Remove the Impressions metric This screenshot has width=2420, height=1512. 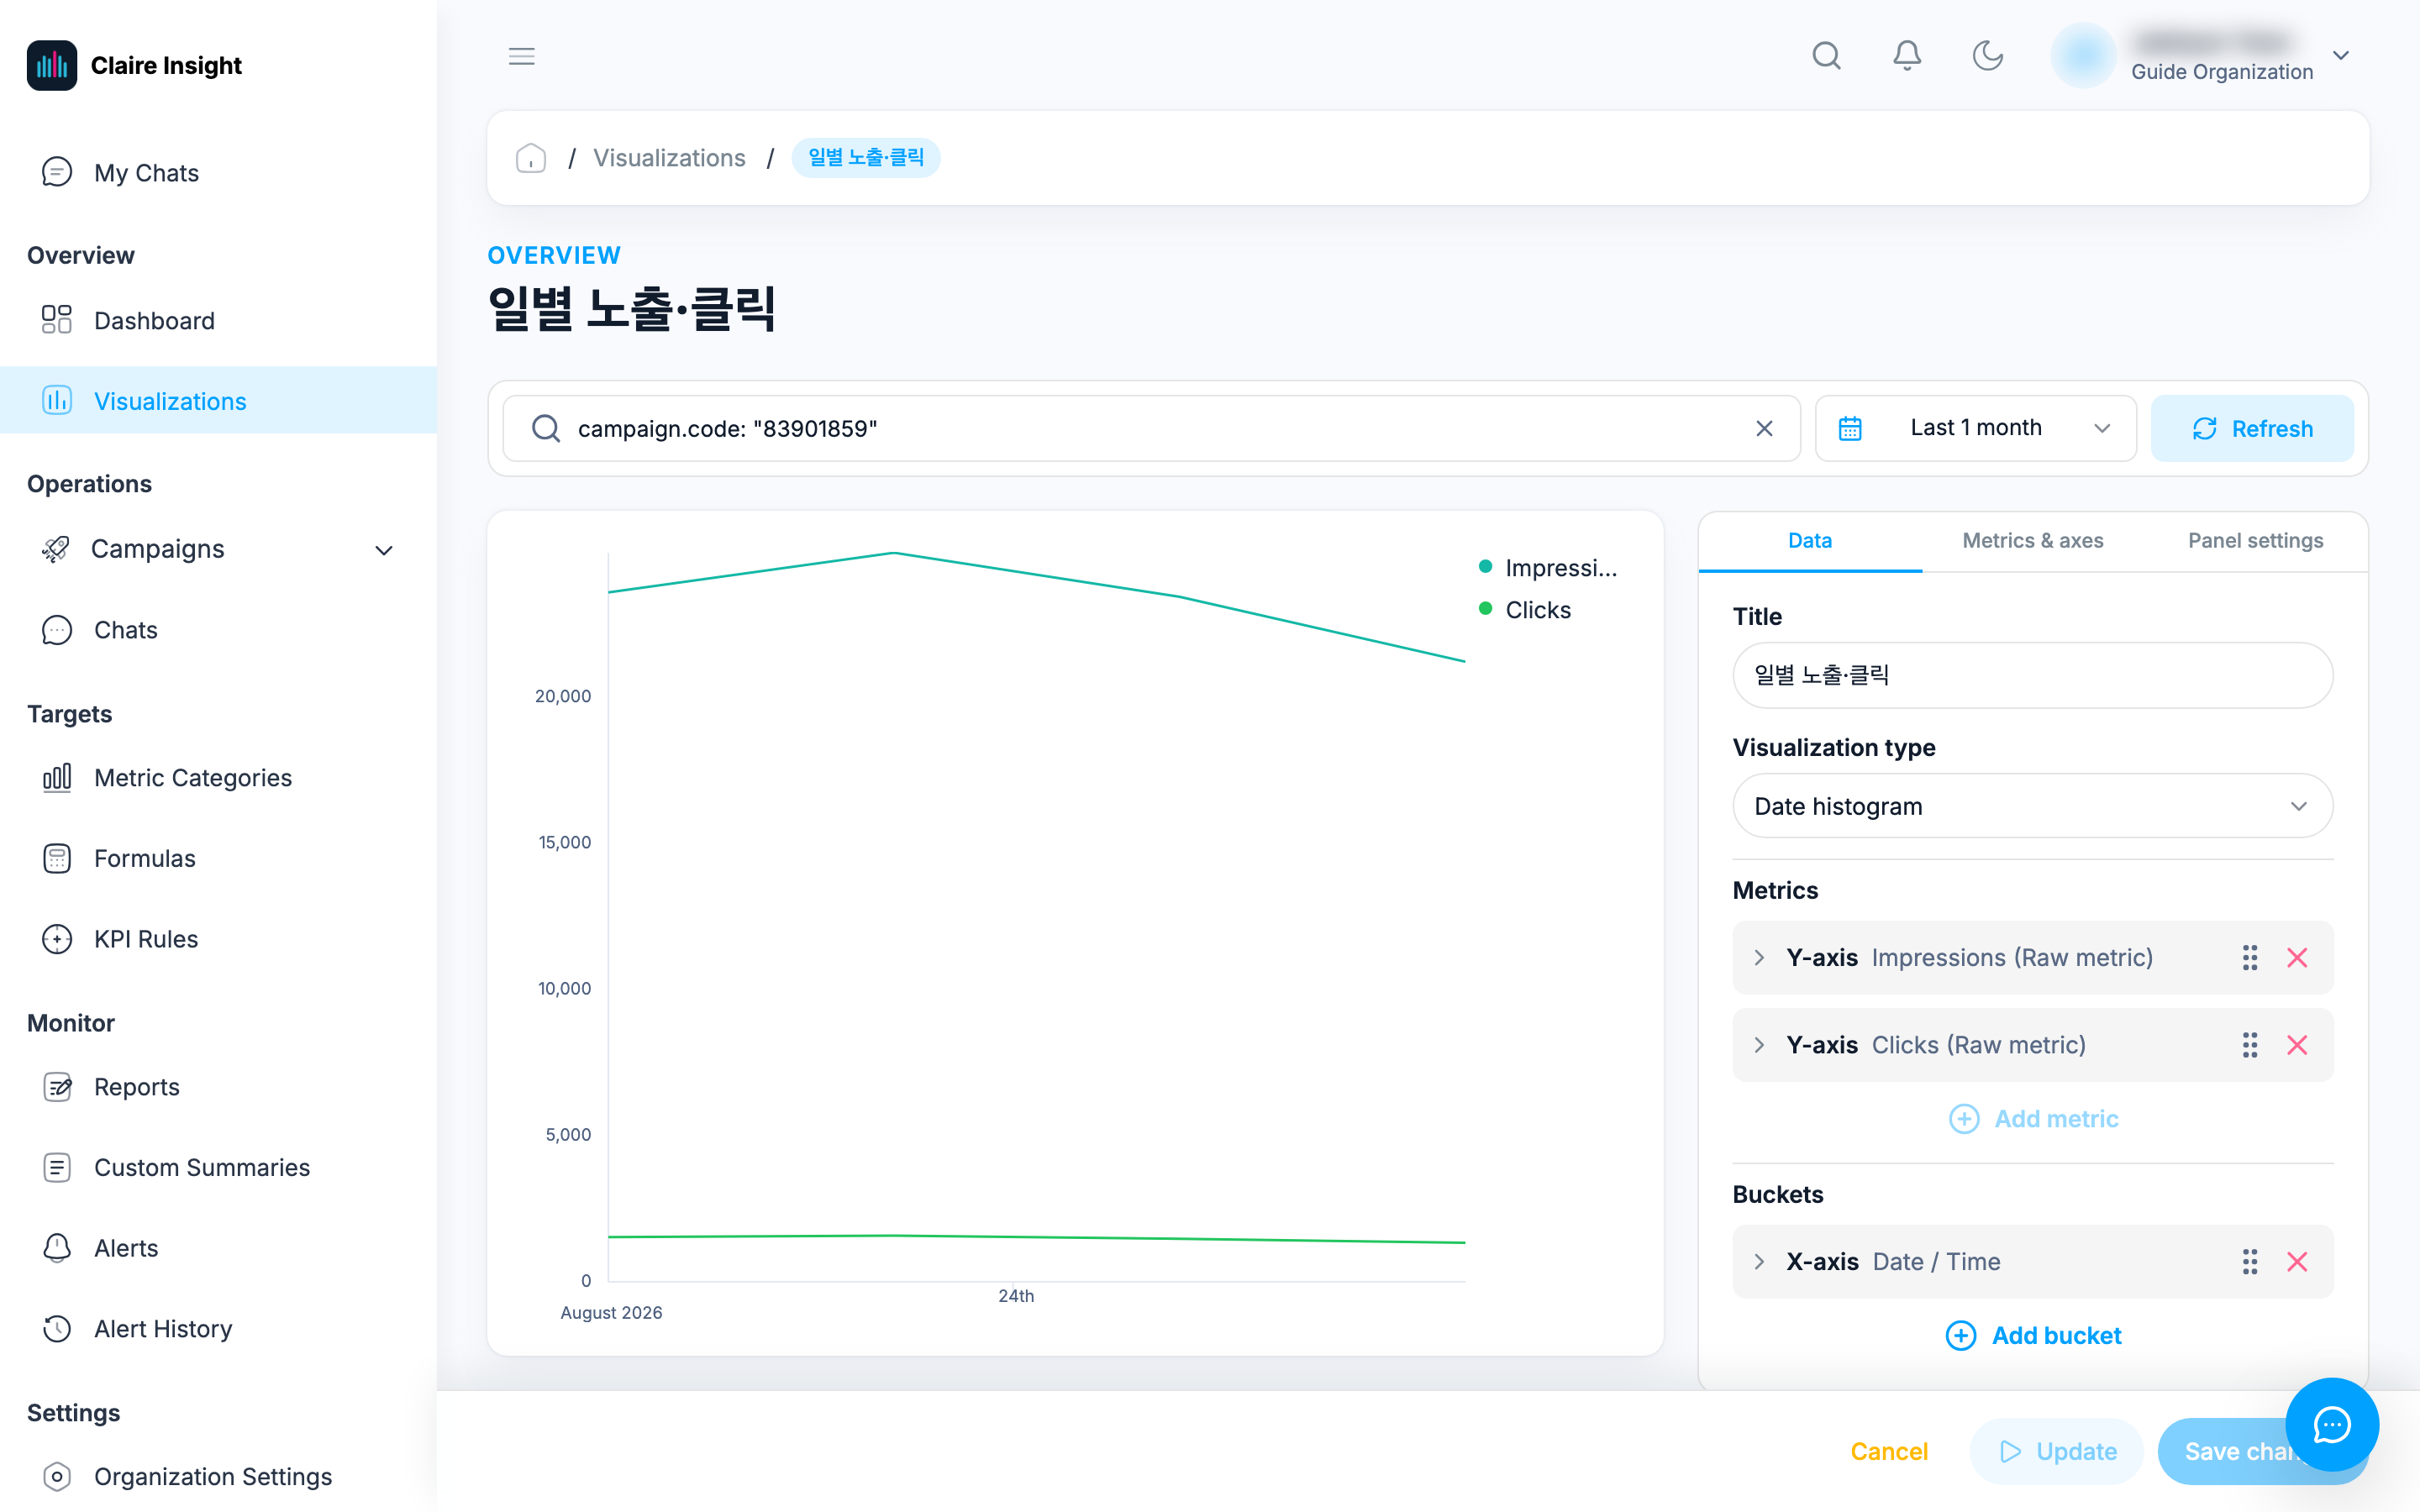tap(2297, 958)
